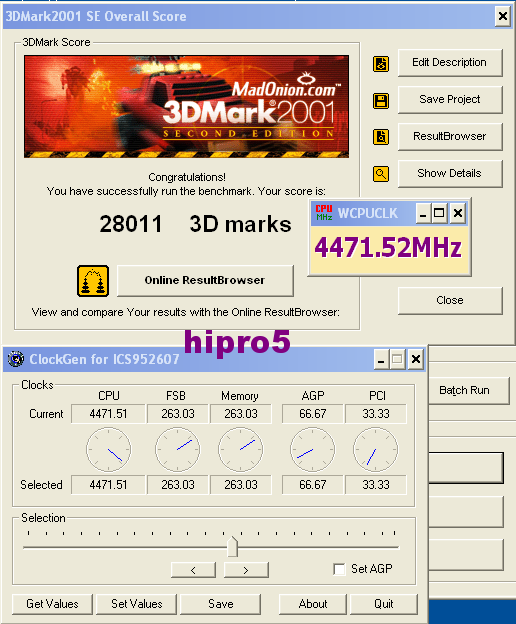The width and height of the screenshot is (516, 624).
Task: Click the Online ResultBrowser trees icon
Action: tap(93, 281)
